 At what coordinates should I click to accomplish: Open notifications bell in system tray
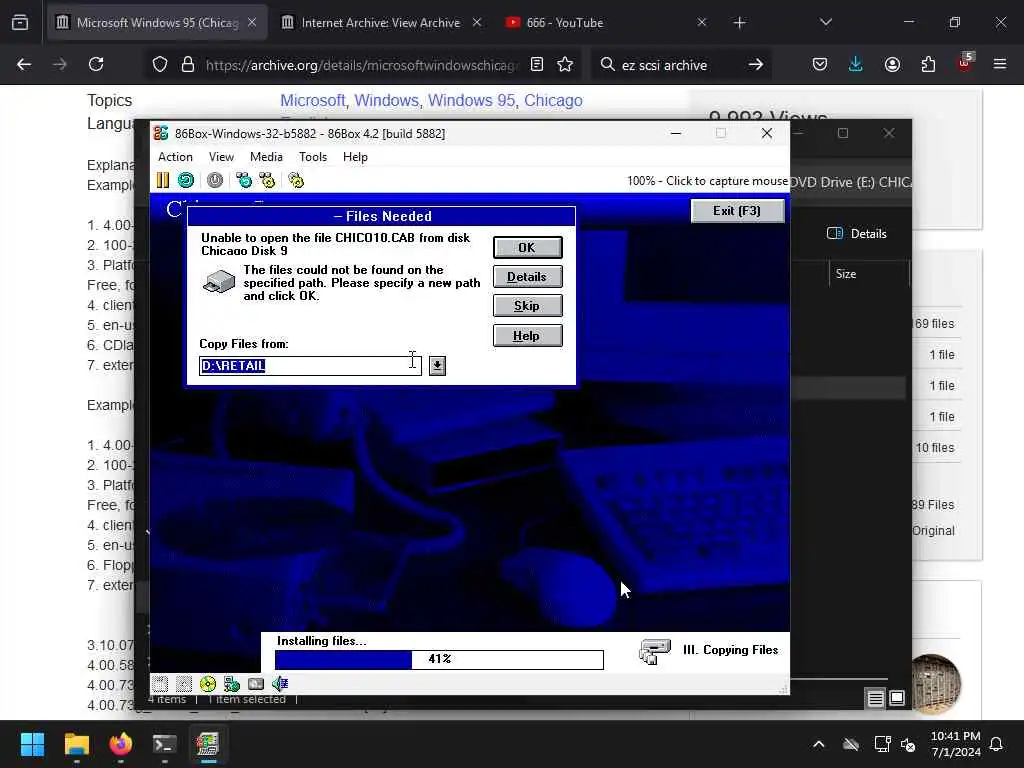(x=997, y=744)
